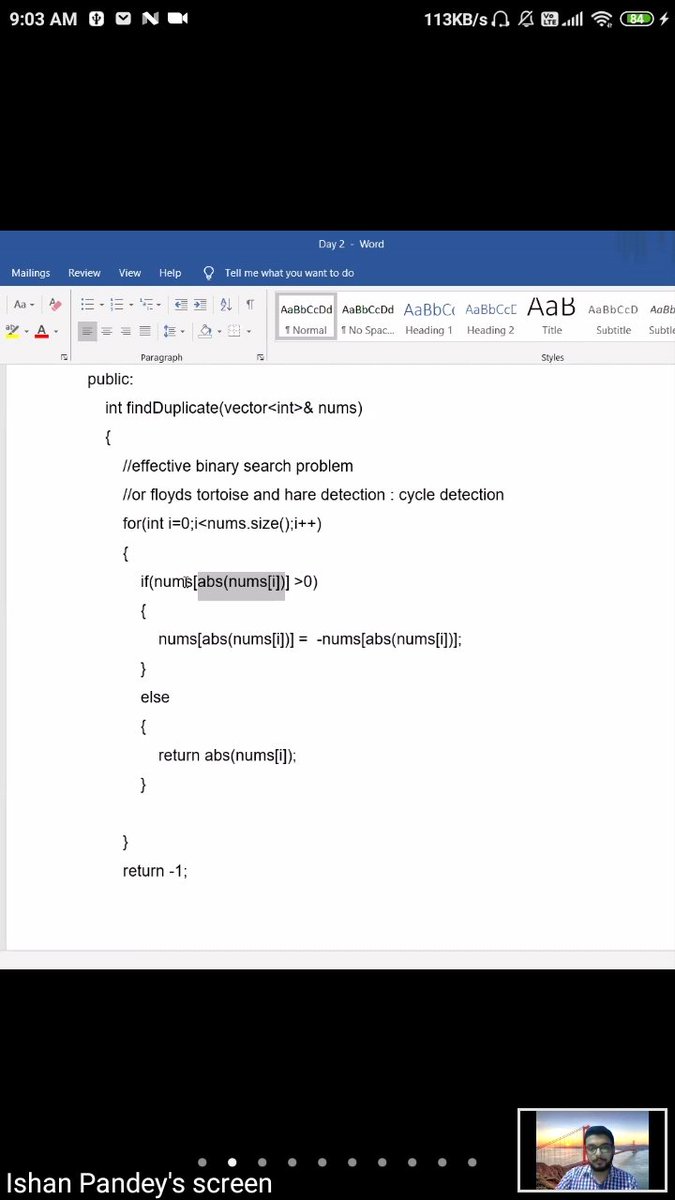Screen dimensions: 675x1200
Task: Tap the battery indicator in status bar
Action: pyautogui.click(x=637, y=19)
